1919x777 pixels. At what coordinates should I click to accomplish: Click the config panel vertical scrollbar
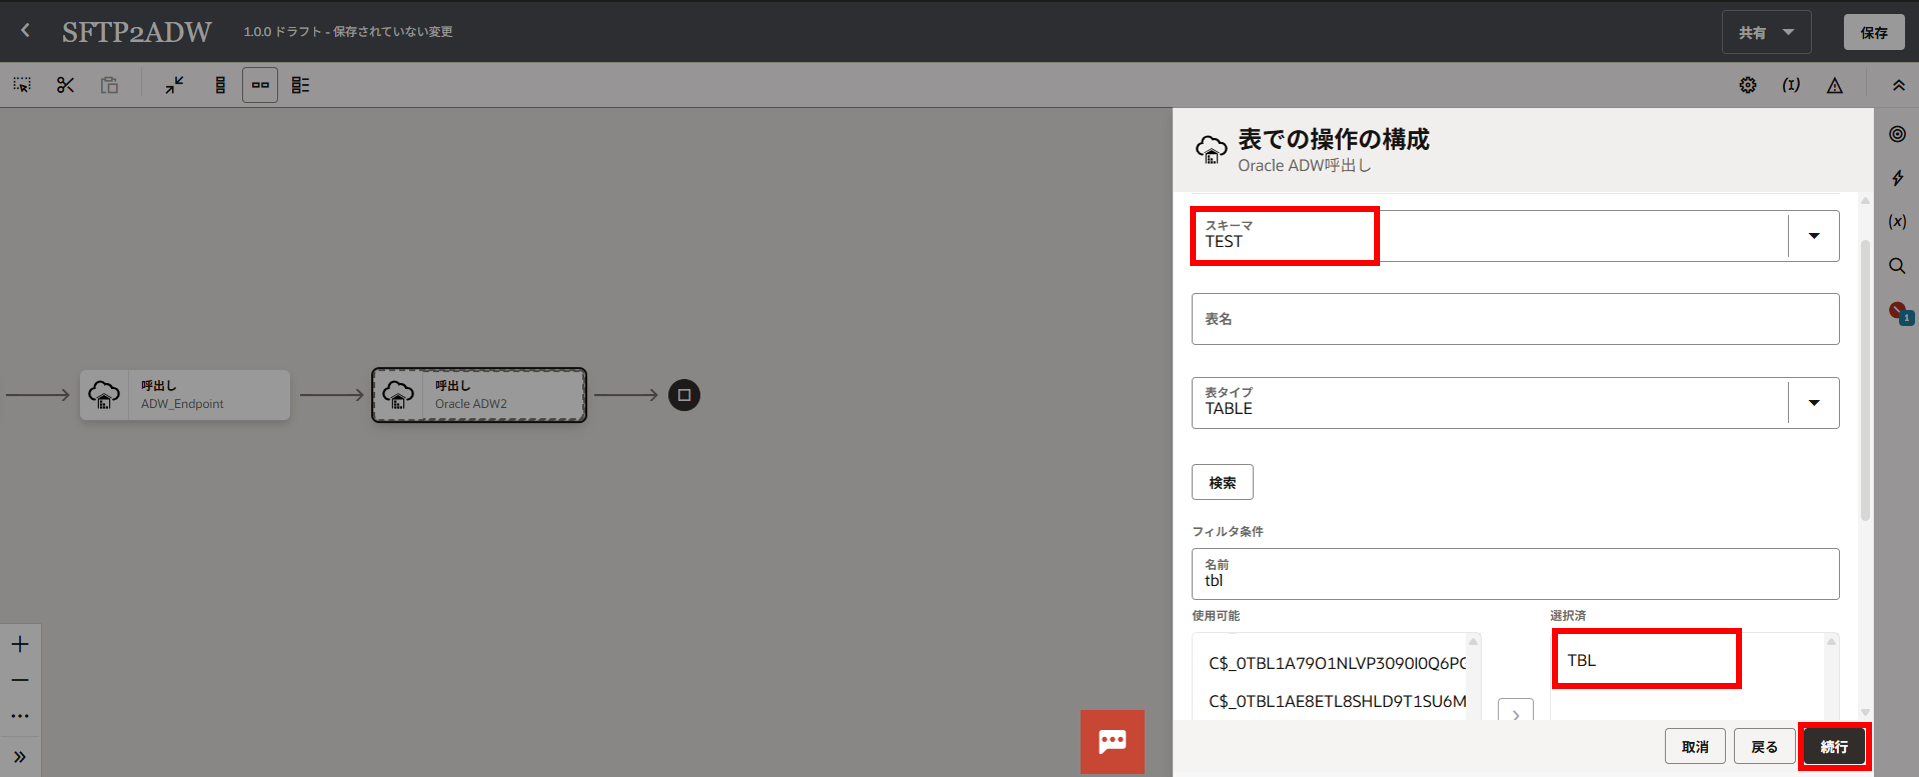1865,380
